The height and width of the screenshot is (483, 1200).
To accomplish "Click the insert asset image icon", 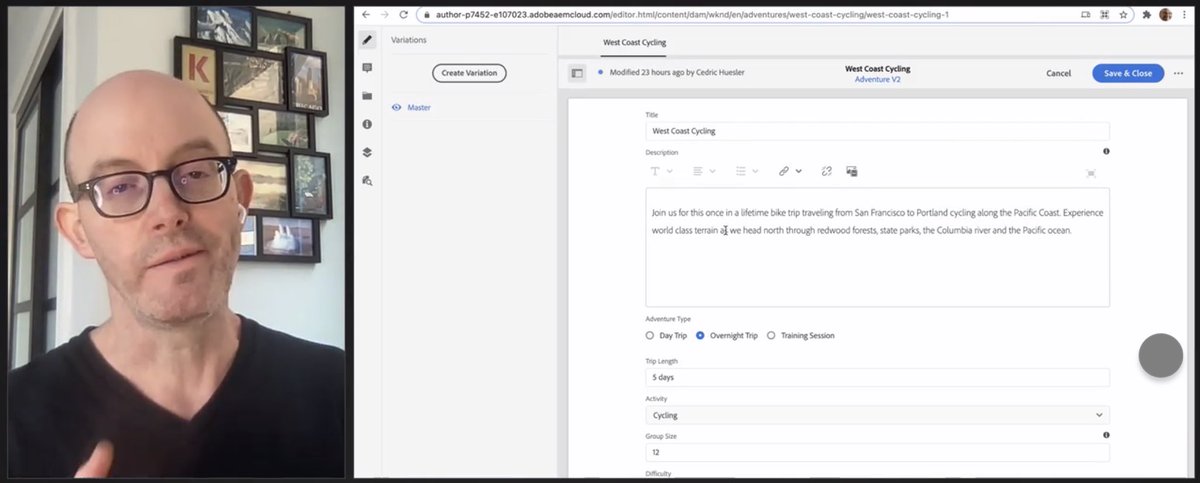I will click(852, 171).
